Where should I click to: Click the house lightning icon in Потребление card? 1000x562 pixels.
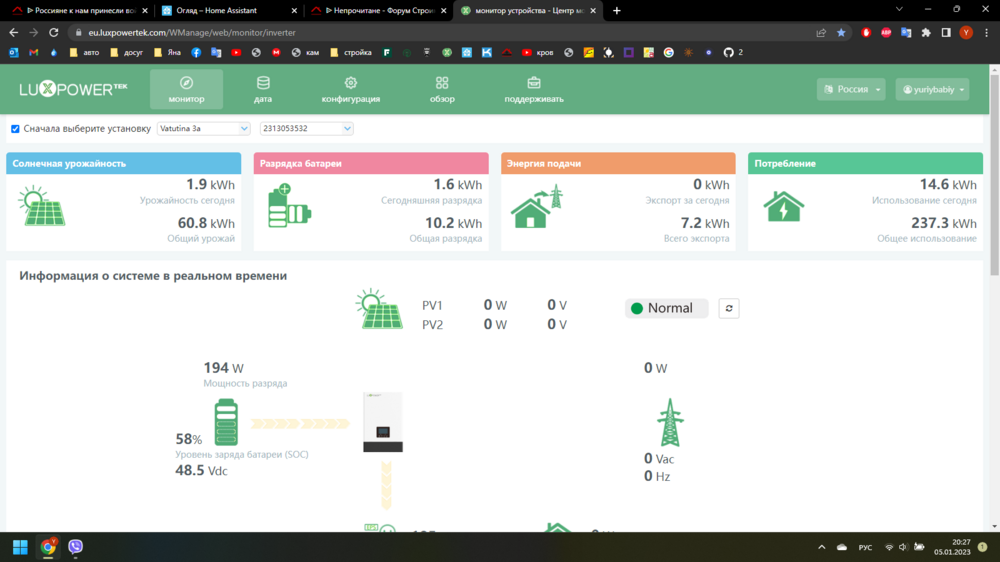click(784, 206)
